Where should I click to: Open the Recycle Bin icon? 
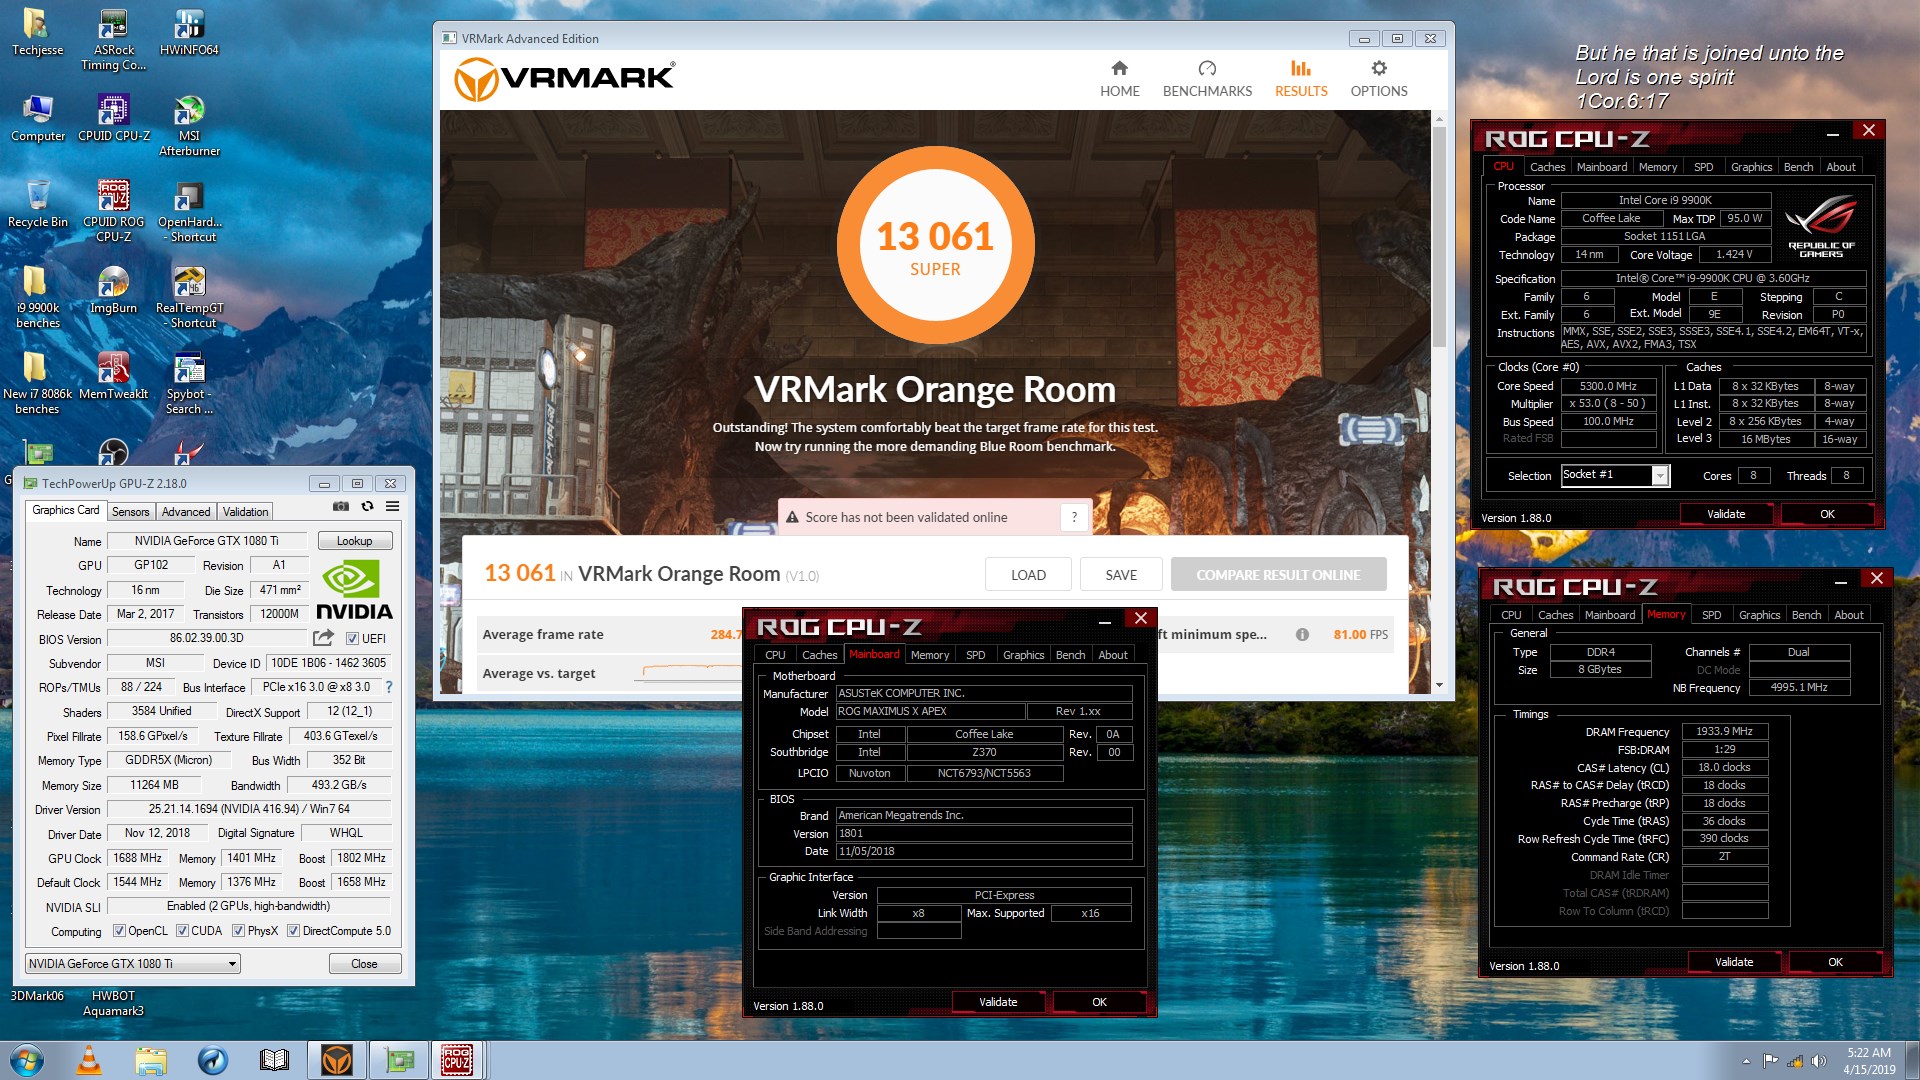tap(37, 203)
